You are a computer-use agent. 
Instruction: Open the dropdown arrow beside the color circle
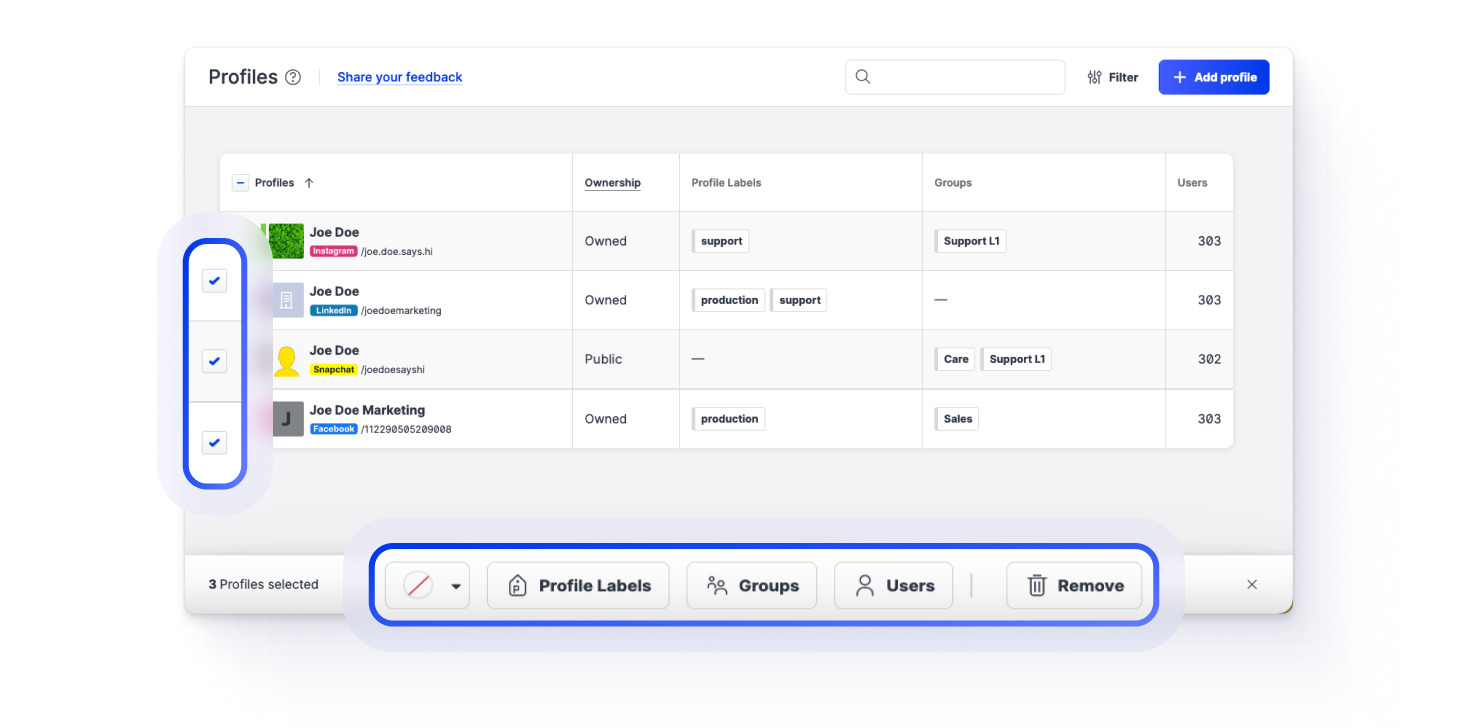[456, 586]
